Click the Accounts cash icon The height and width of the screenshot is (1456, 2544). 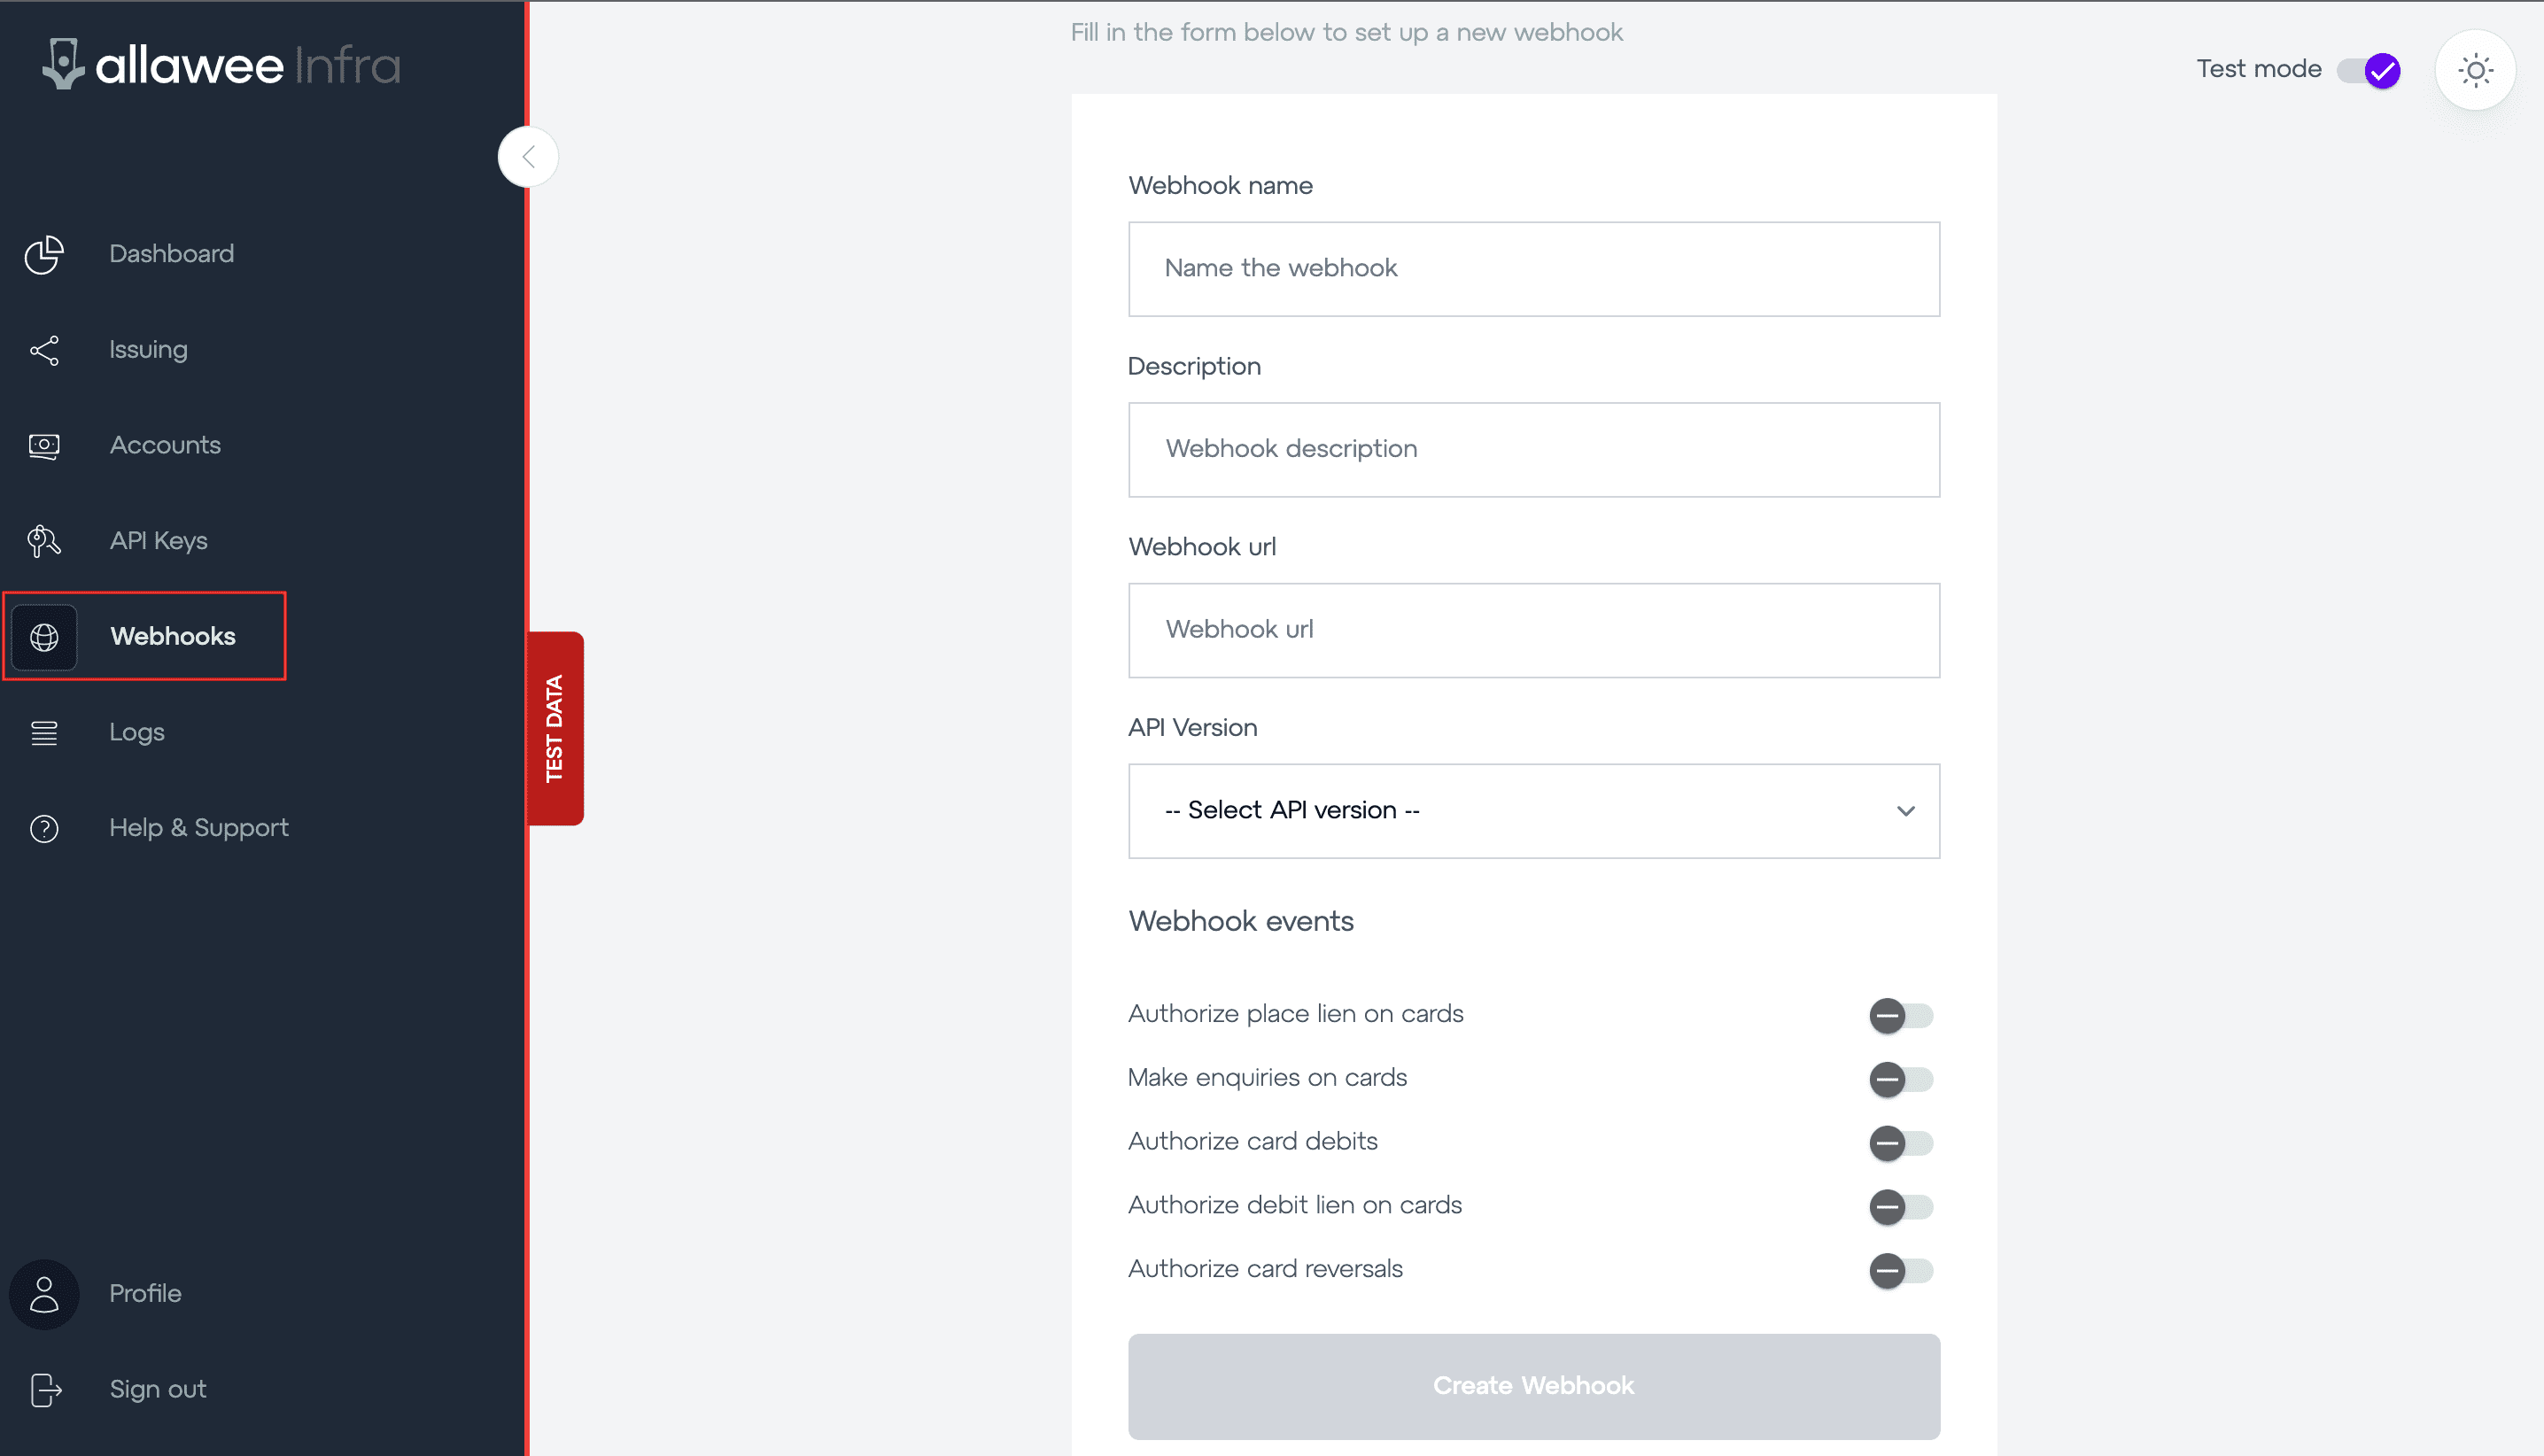[44, 446]
